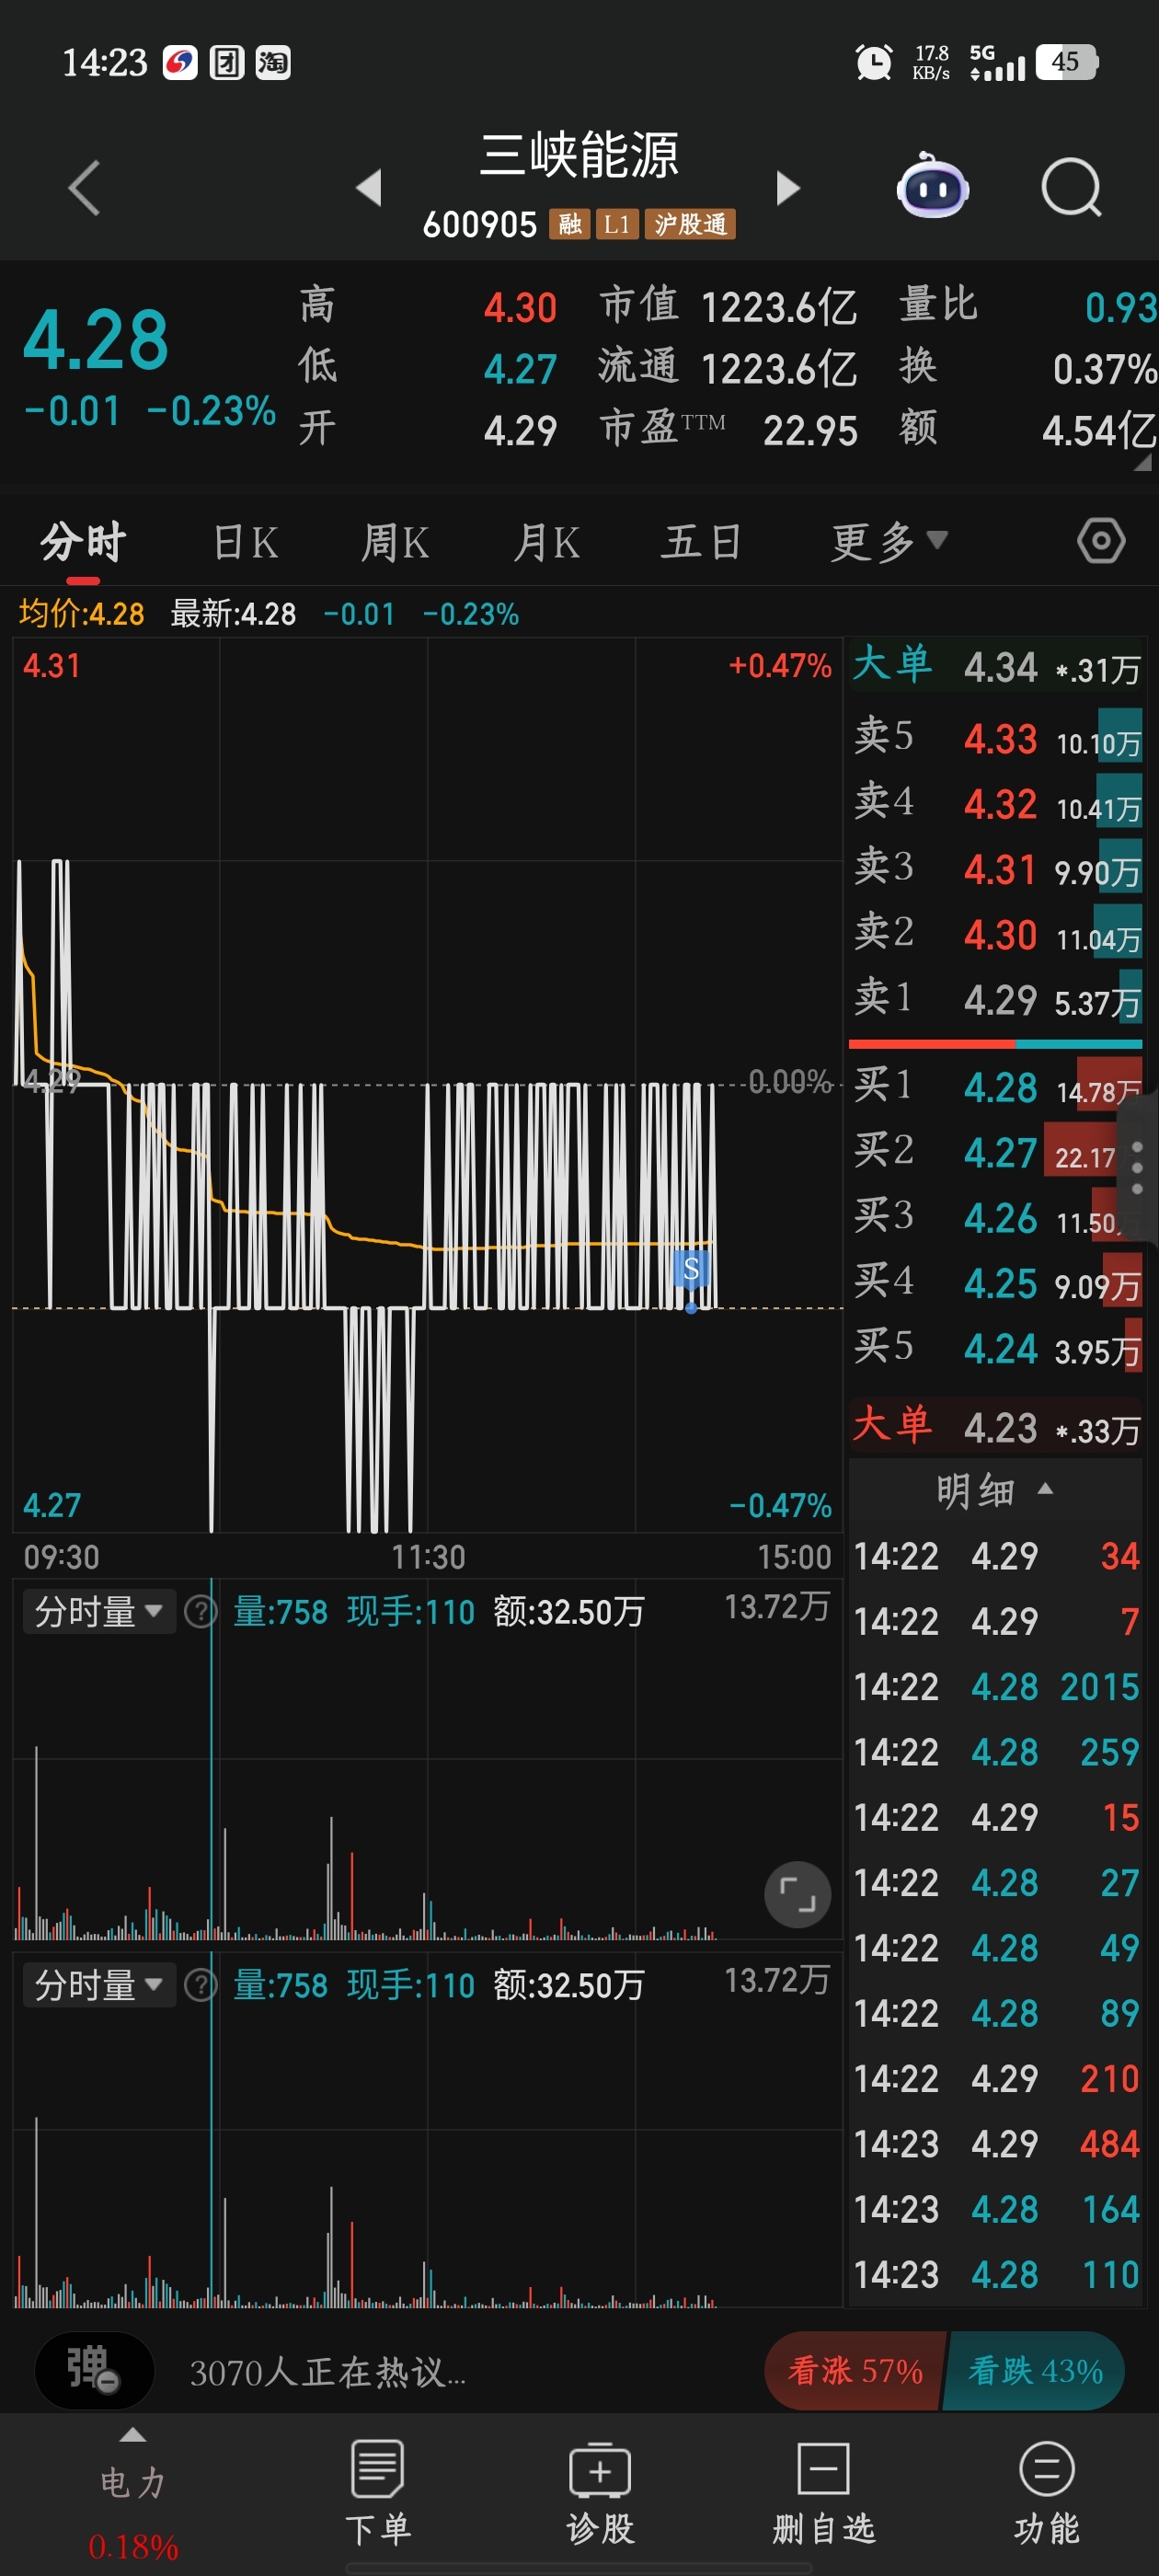Viewport: 1159px width, 2576px height.
Task: Tap the intraday price chart
Action: (x=427, y=1085)
